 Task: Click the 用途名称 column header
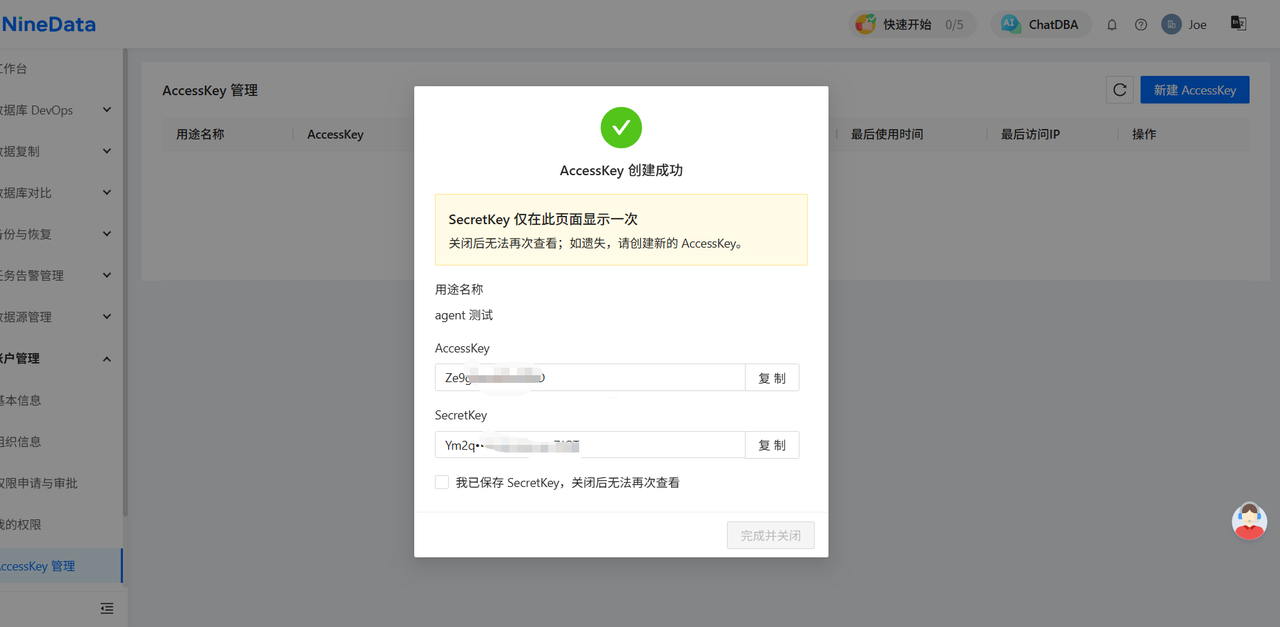tap(200, 134)
